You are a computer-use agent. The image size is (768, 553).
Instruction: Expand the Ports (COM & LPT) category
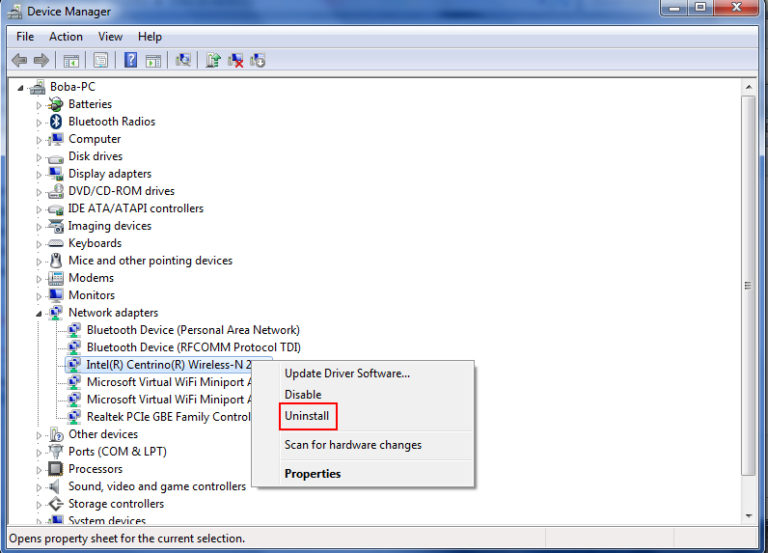point(39,453)
